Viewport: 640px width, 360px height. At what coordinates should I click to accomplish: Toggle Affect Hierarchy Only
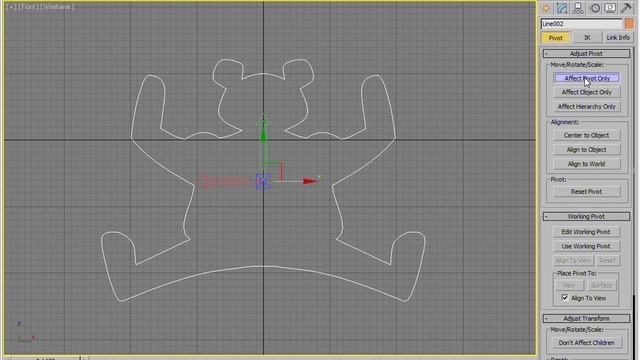pos(587,107)
